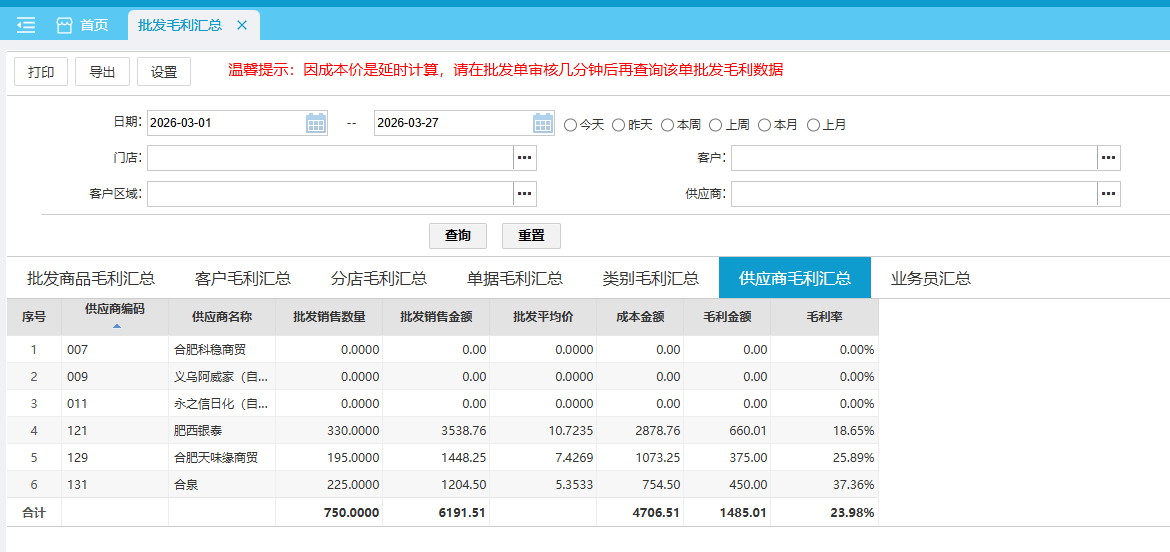Viewport: 1170px width, 552px height.
Task: Close the 批发毛利汇总 tab
Action: pos(242,25)
